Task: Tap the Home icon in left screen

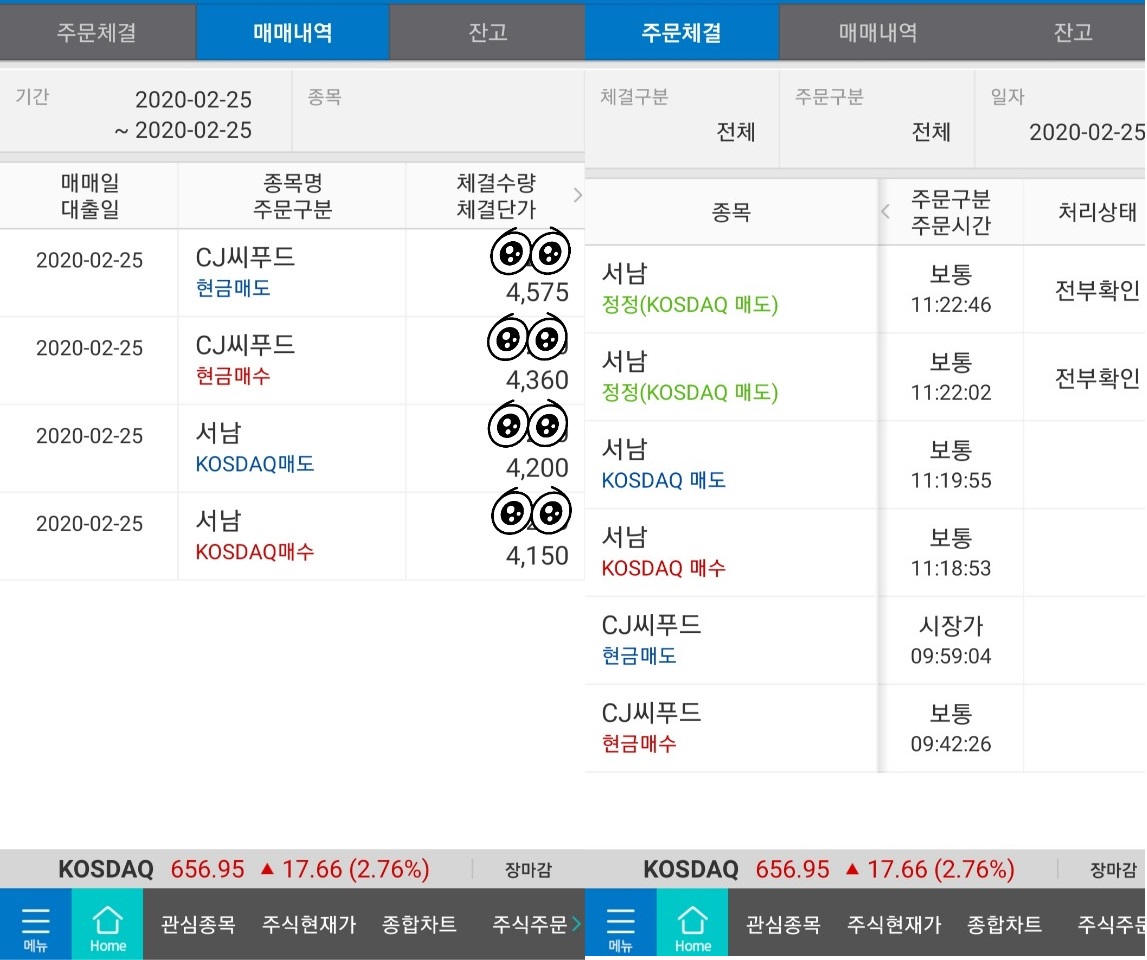Action: click(x=108, y=924)
